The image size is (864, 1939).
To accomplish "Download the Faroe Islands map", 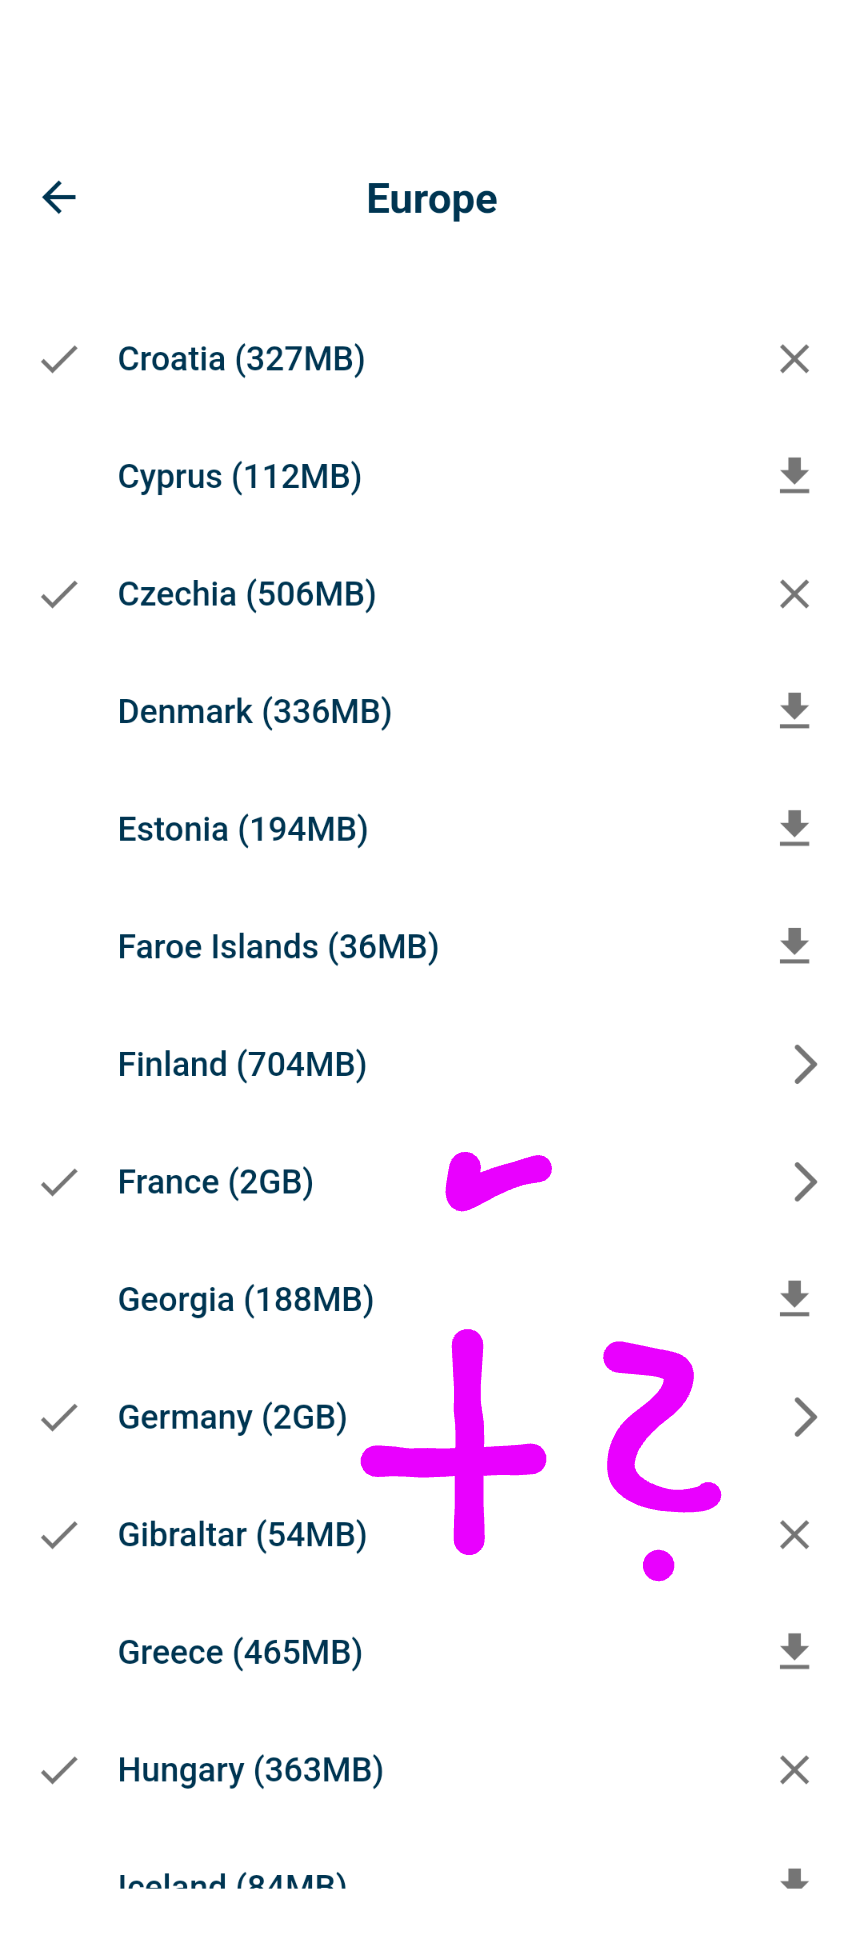I will coord(794,946).
